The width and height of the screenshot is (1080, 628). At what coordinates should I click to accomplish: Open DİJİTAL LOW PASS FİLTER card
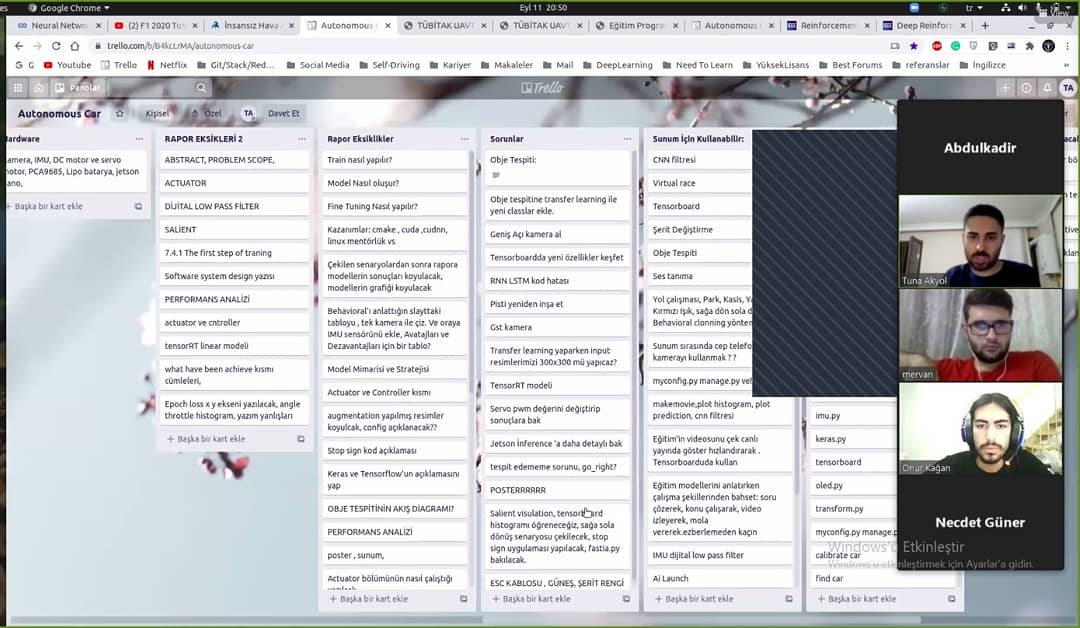point(234,207)
